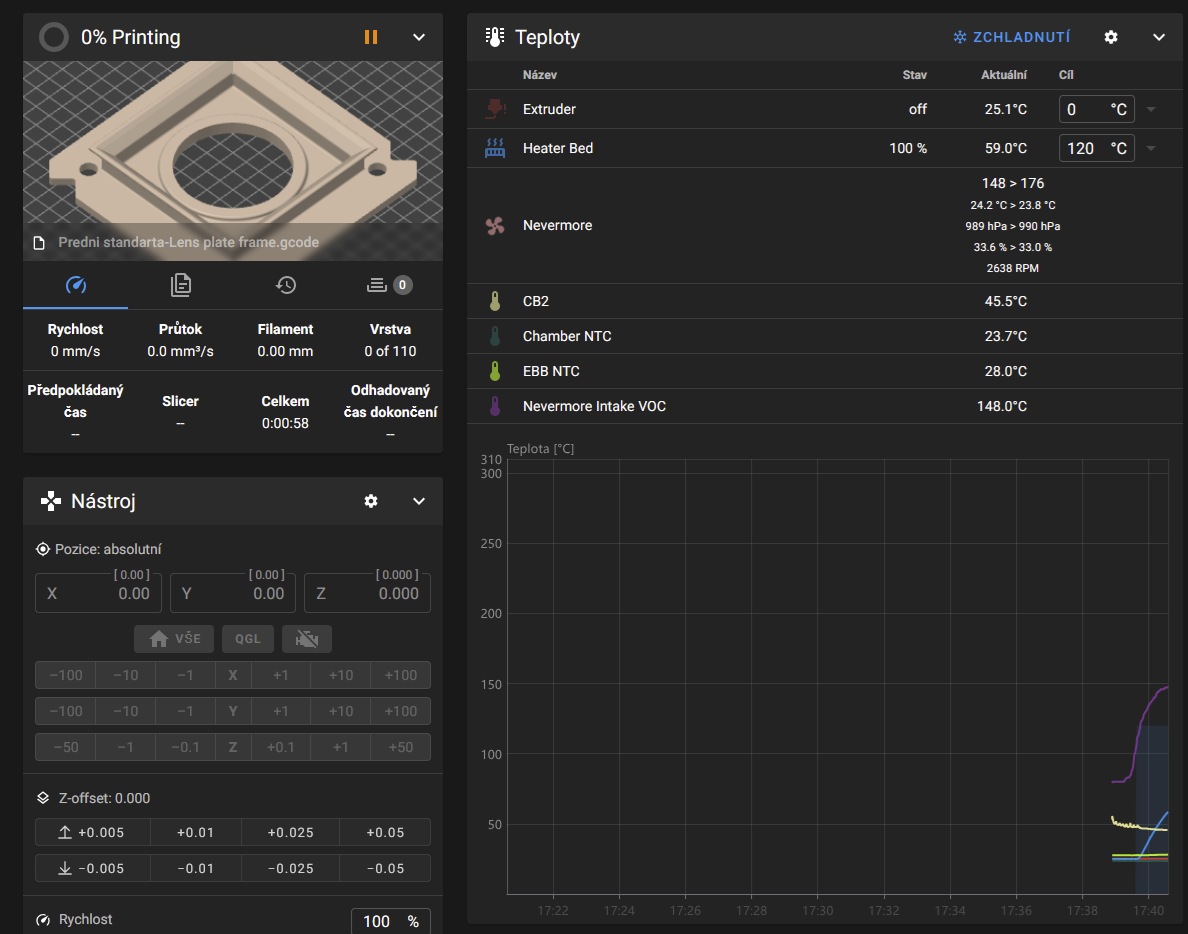Open the Teploty panel settings gear
Viewport: 1188px width, 934px height.
pos(1111,37)
